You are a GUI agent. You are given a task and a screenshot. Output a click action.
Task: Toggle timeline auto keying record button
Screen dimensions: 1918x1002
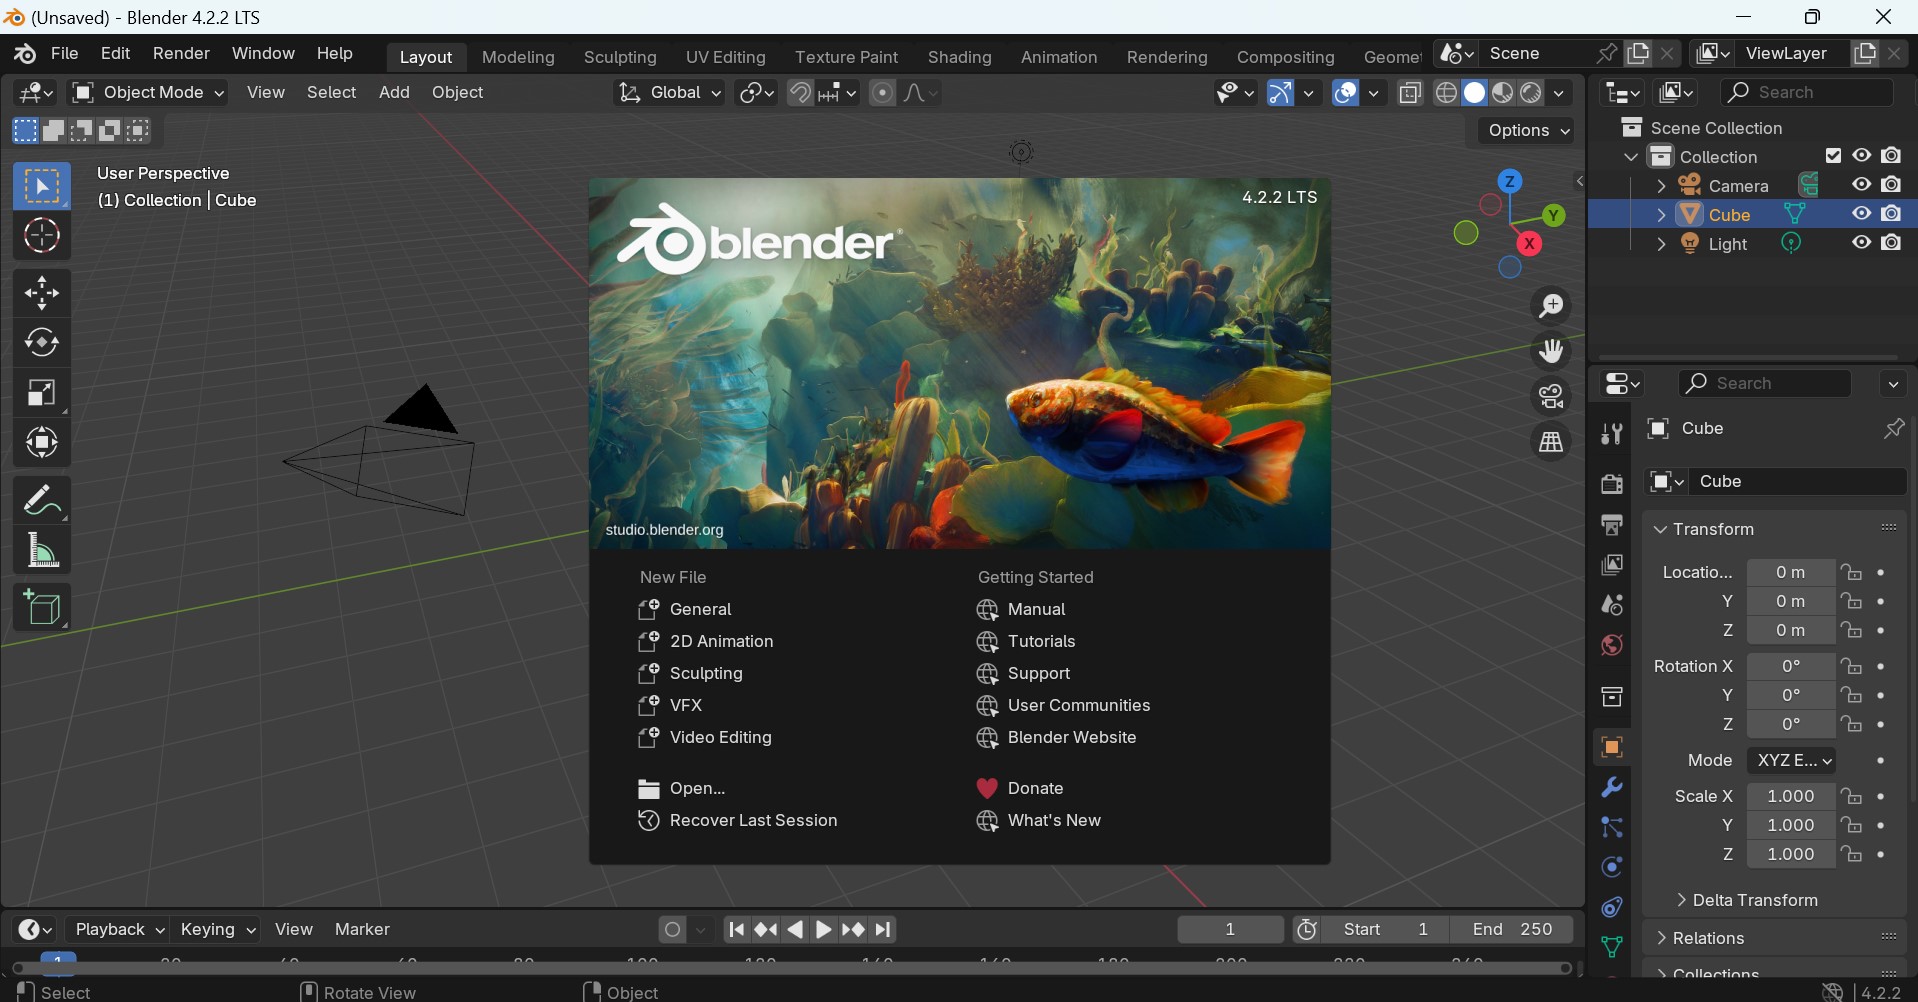pos(673,931)
